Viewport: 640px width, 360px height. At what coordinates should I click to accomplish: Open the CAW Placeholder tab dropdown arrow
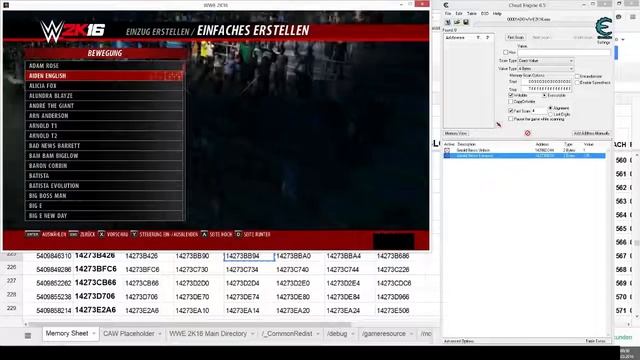(160, 334)
